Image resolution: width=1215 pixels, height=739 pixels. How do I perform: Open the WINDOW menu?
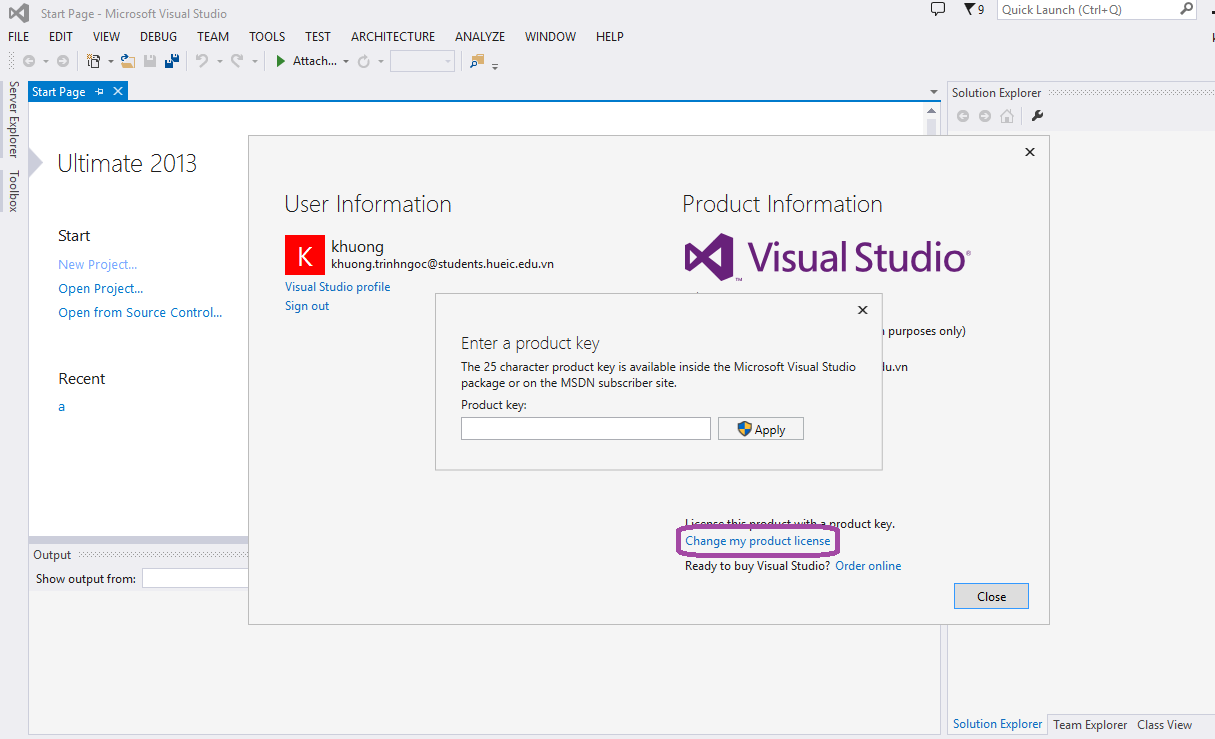point(551,37)
